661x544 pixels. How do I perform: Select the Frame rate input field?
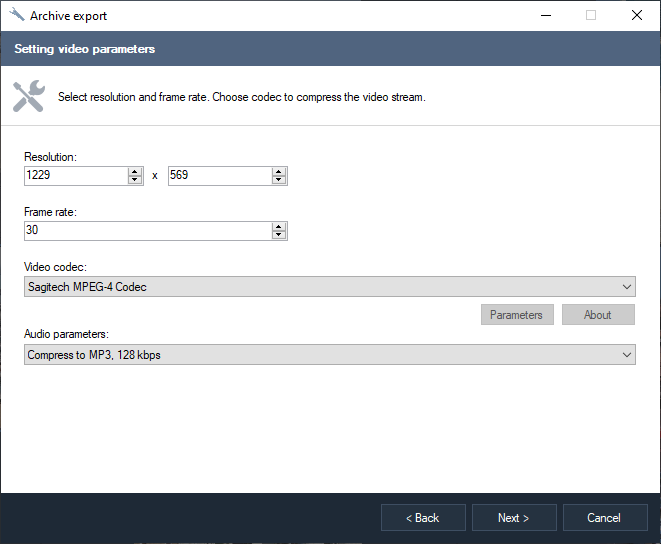[147, 231]
